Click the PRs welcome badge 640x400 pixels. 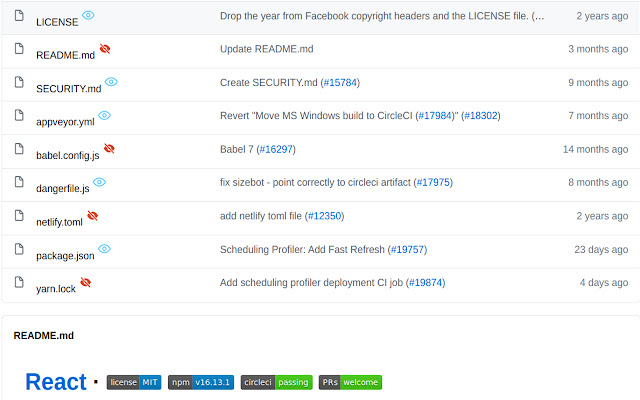pyautogui.click(x=350, y=382)
